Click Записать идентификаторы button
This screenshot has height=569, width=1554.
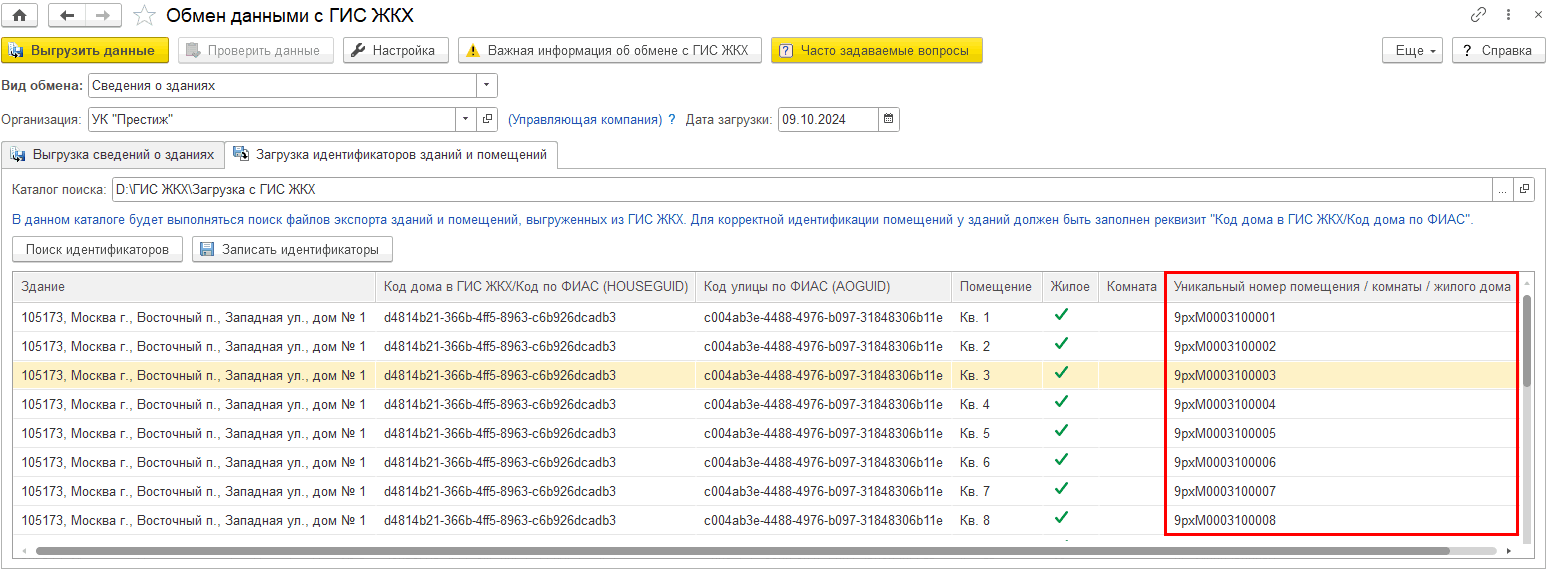pyautogui.click(x=292, y=249)
